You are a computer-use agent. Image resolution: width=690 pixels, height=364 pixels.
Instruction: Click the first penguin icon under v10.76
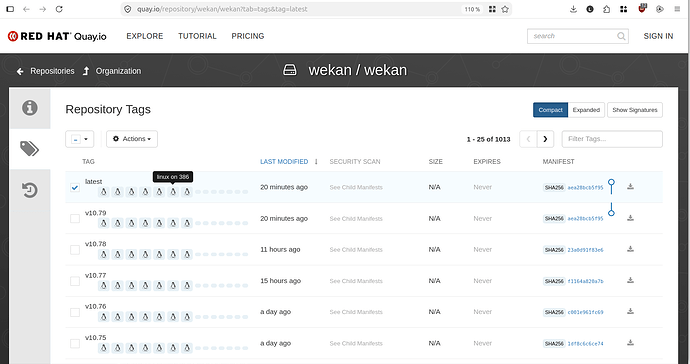[x=103, y=317]
